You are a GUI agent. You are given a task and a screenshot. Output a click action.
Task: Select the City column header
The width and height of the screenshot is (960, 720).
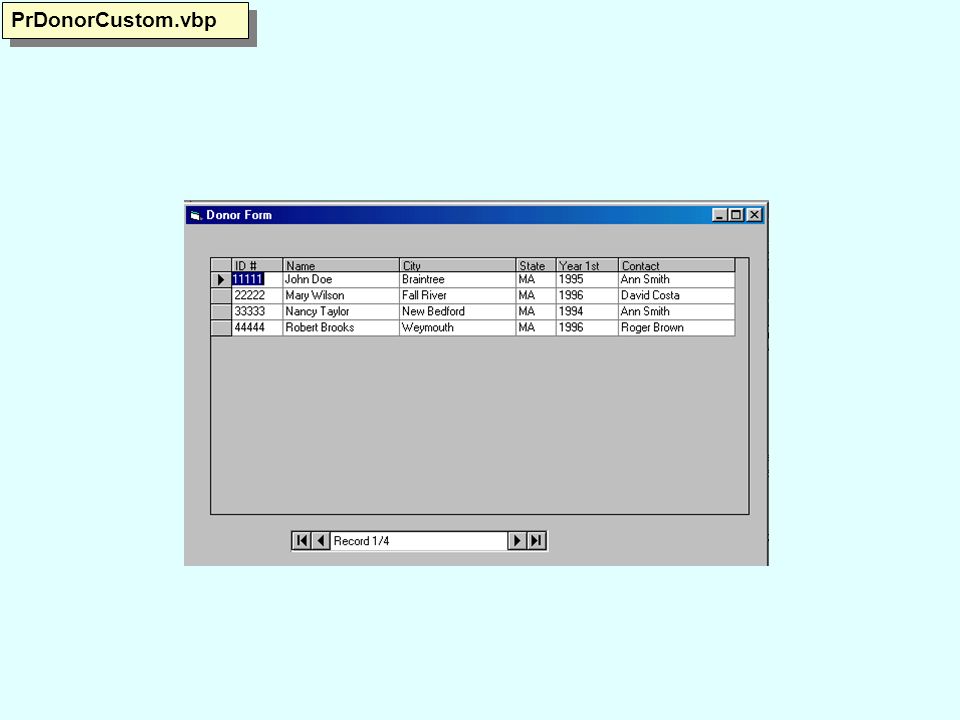pos(457,265)
